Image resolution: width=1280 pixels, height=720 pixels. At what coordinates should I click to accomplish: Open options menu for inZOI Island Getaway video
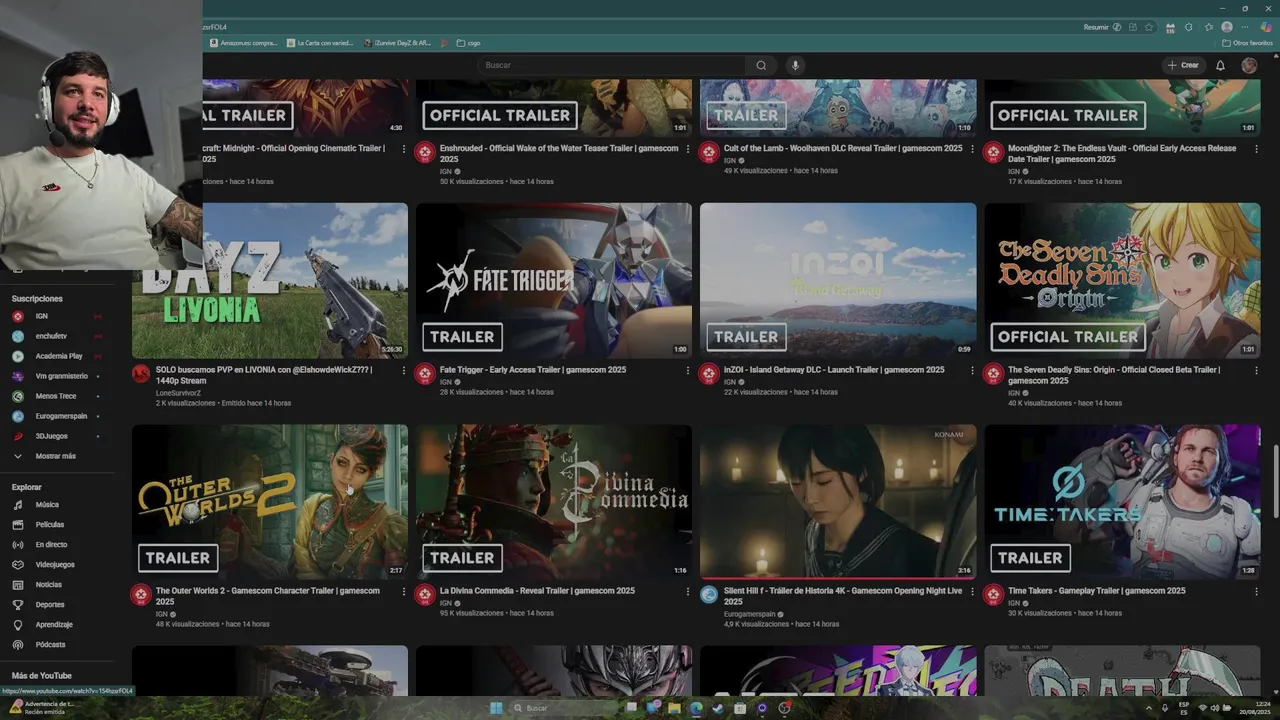pos(972,371)
